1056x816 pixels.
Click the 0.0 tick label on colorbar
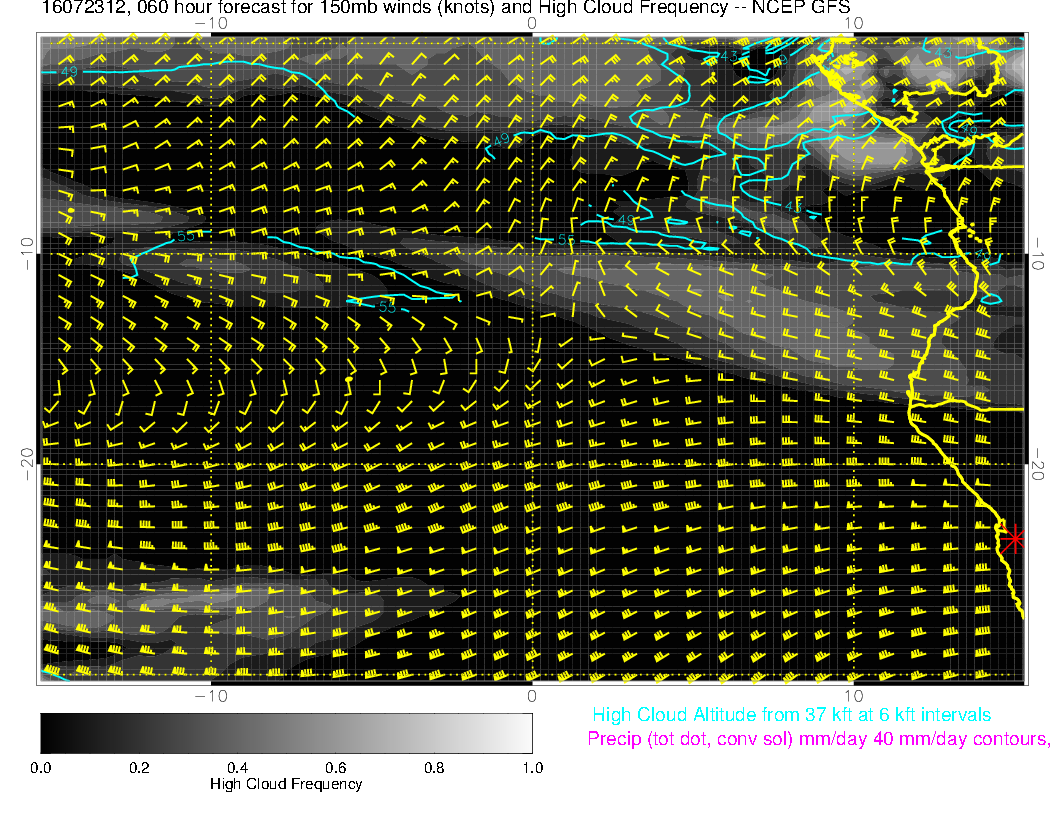coord(41,768)
